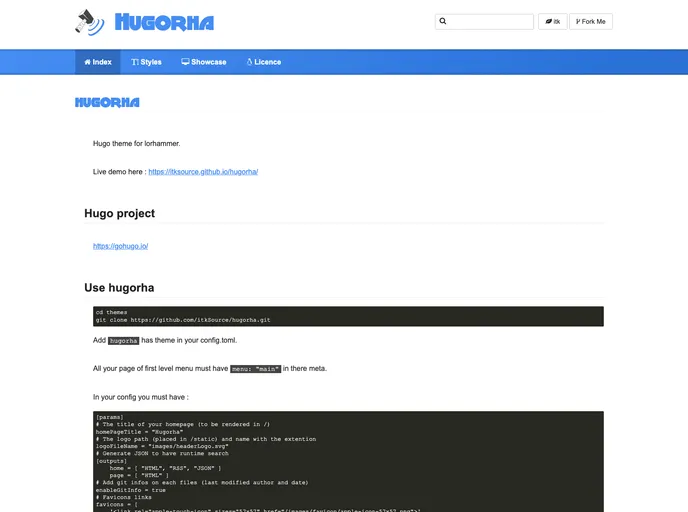688x512 pixels.
Task: Follow the gohugo.io link
Action: click(x=120, y=246)
